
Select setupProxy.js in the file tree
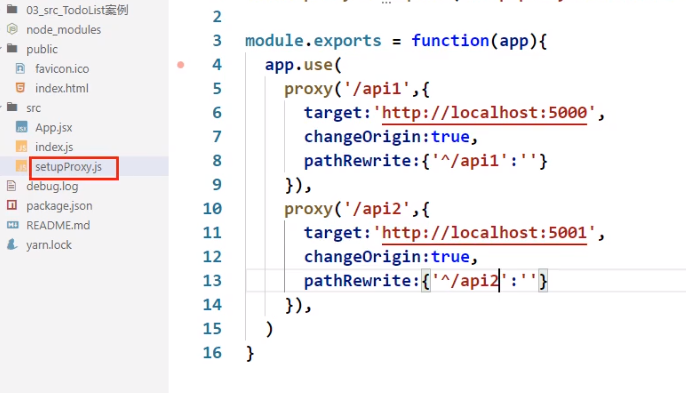click(x=68, y=167)
